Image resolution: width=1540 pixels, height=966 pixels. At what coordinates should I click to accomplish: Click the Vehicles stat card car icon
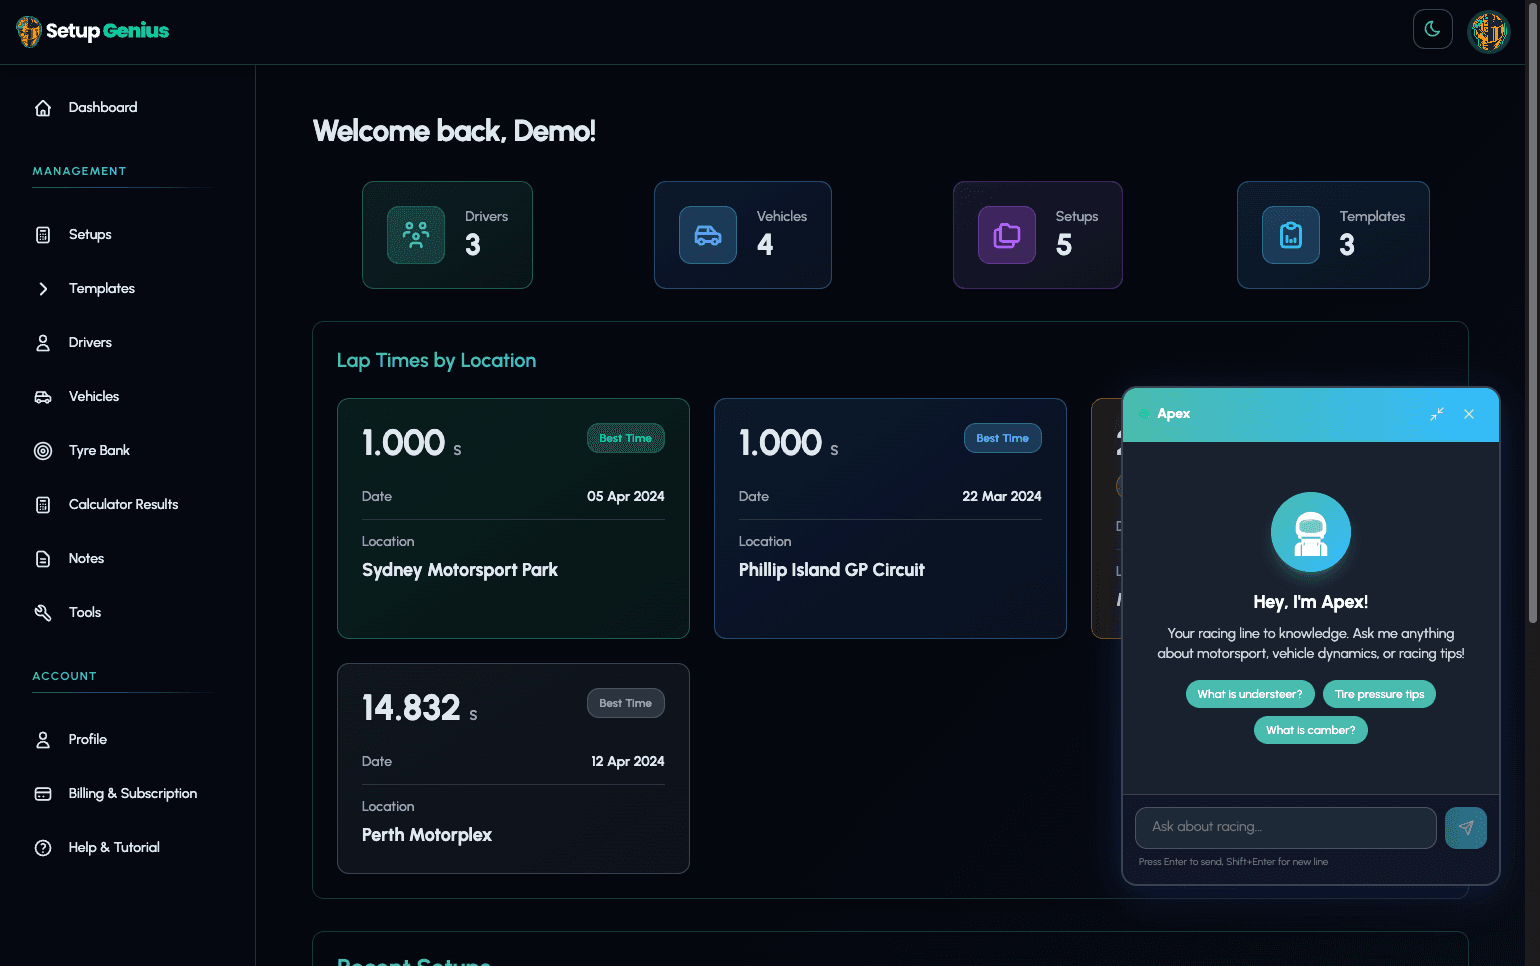coord(708,235)
